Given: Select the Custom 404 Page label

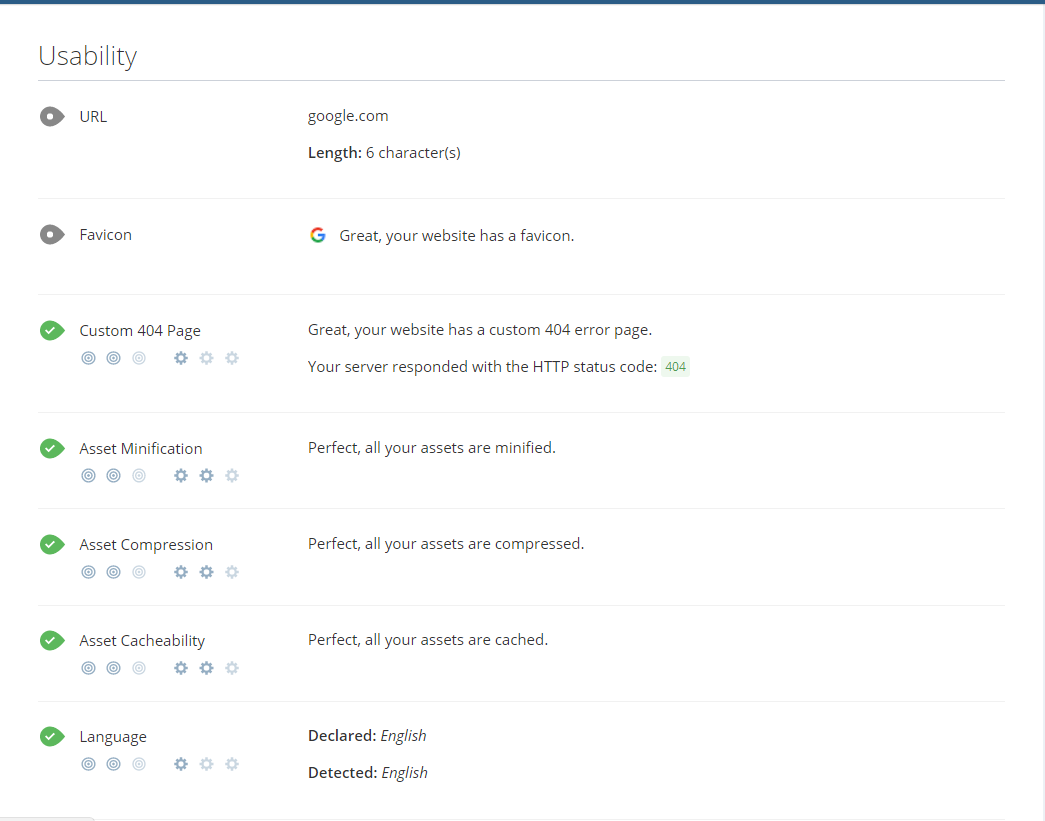Looking at the screenshot, I should [x=140, y=331].
